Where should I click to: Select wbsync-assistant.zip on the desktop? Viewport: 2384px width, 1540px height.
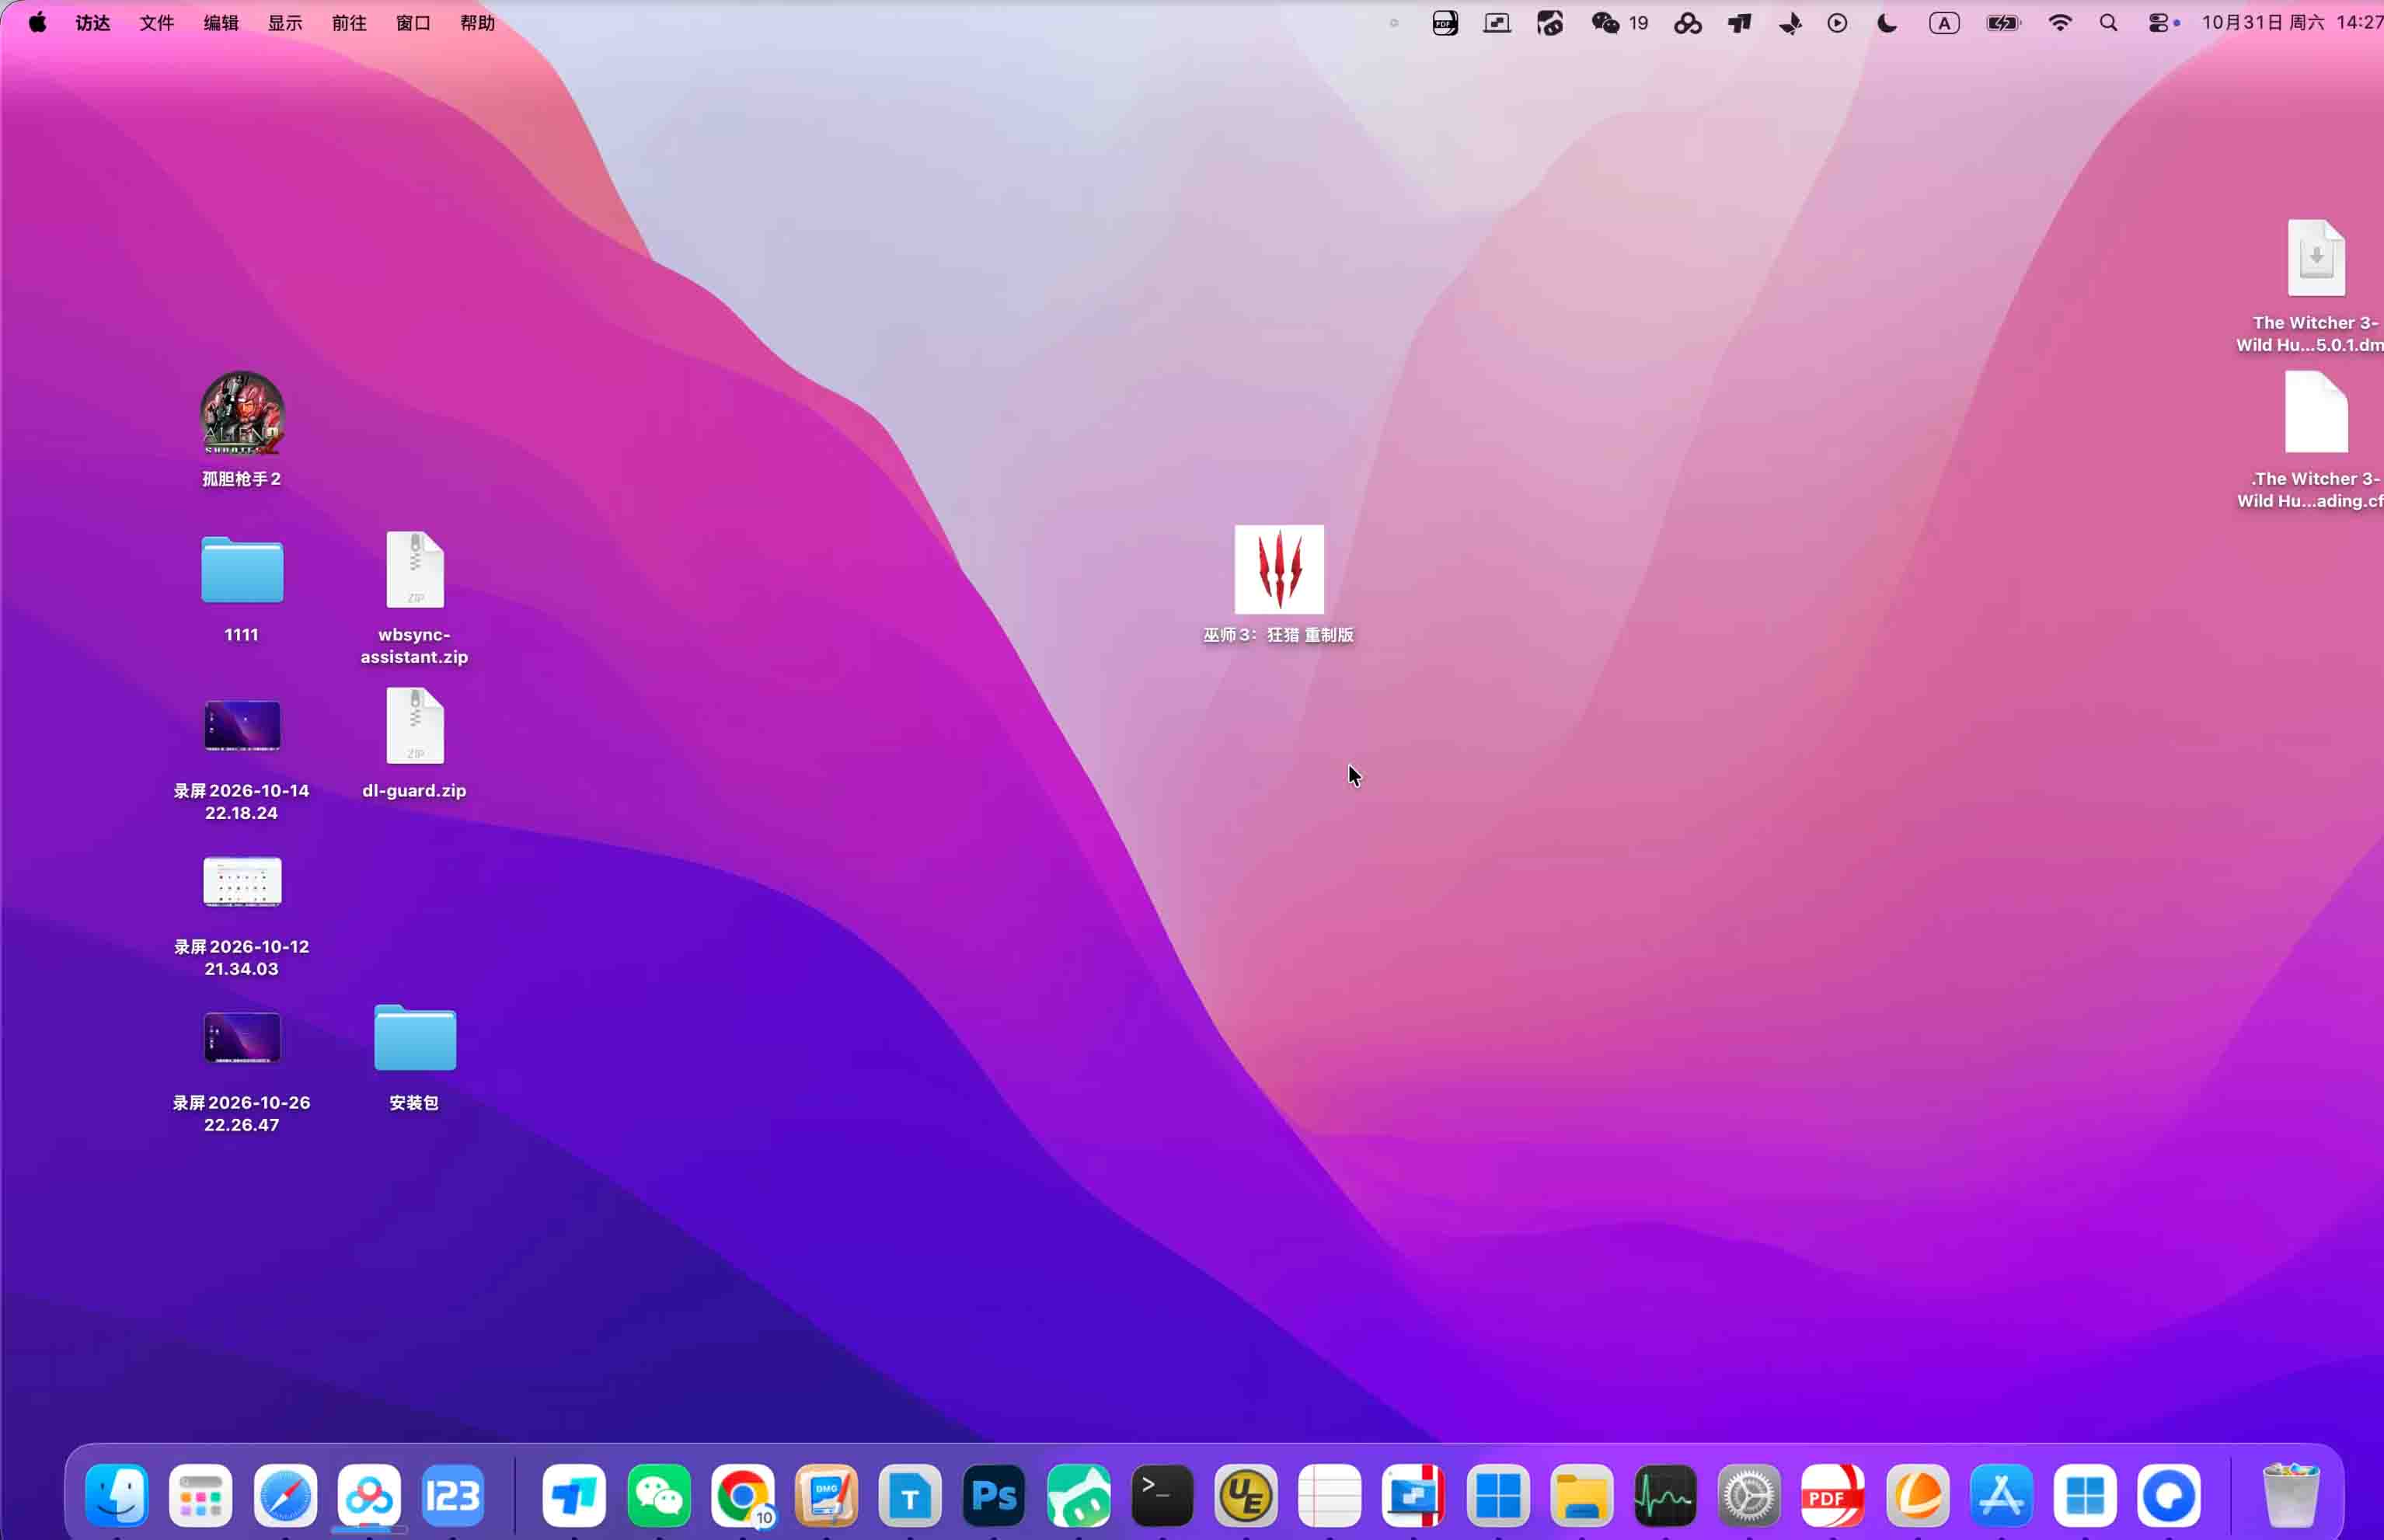(415, 569)
